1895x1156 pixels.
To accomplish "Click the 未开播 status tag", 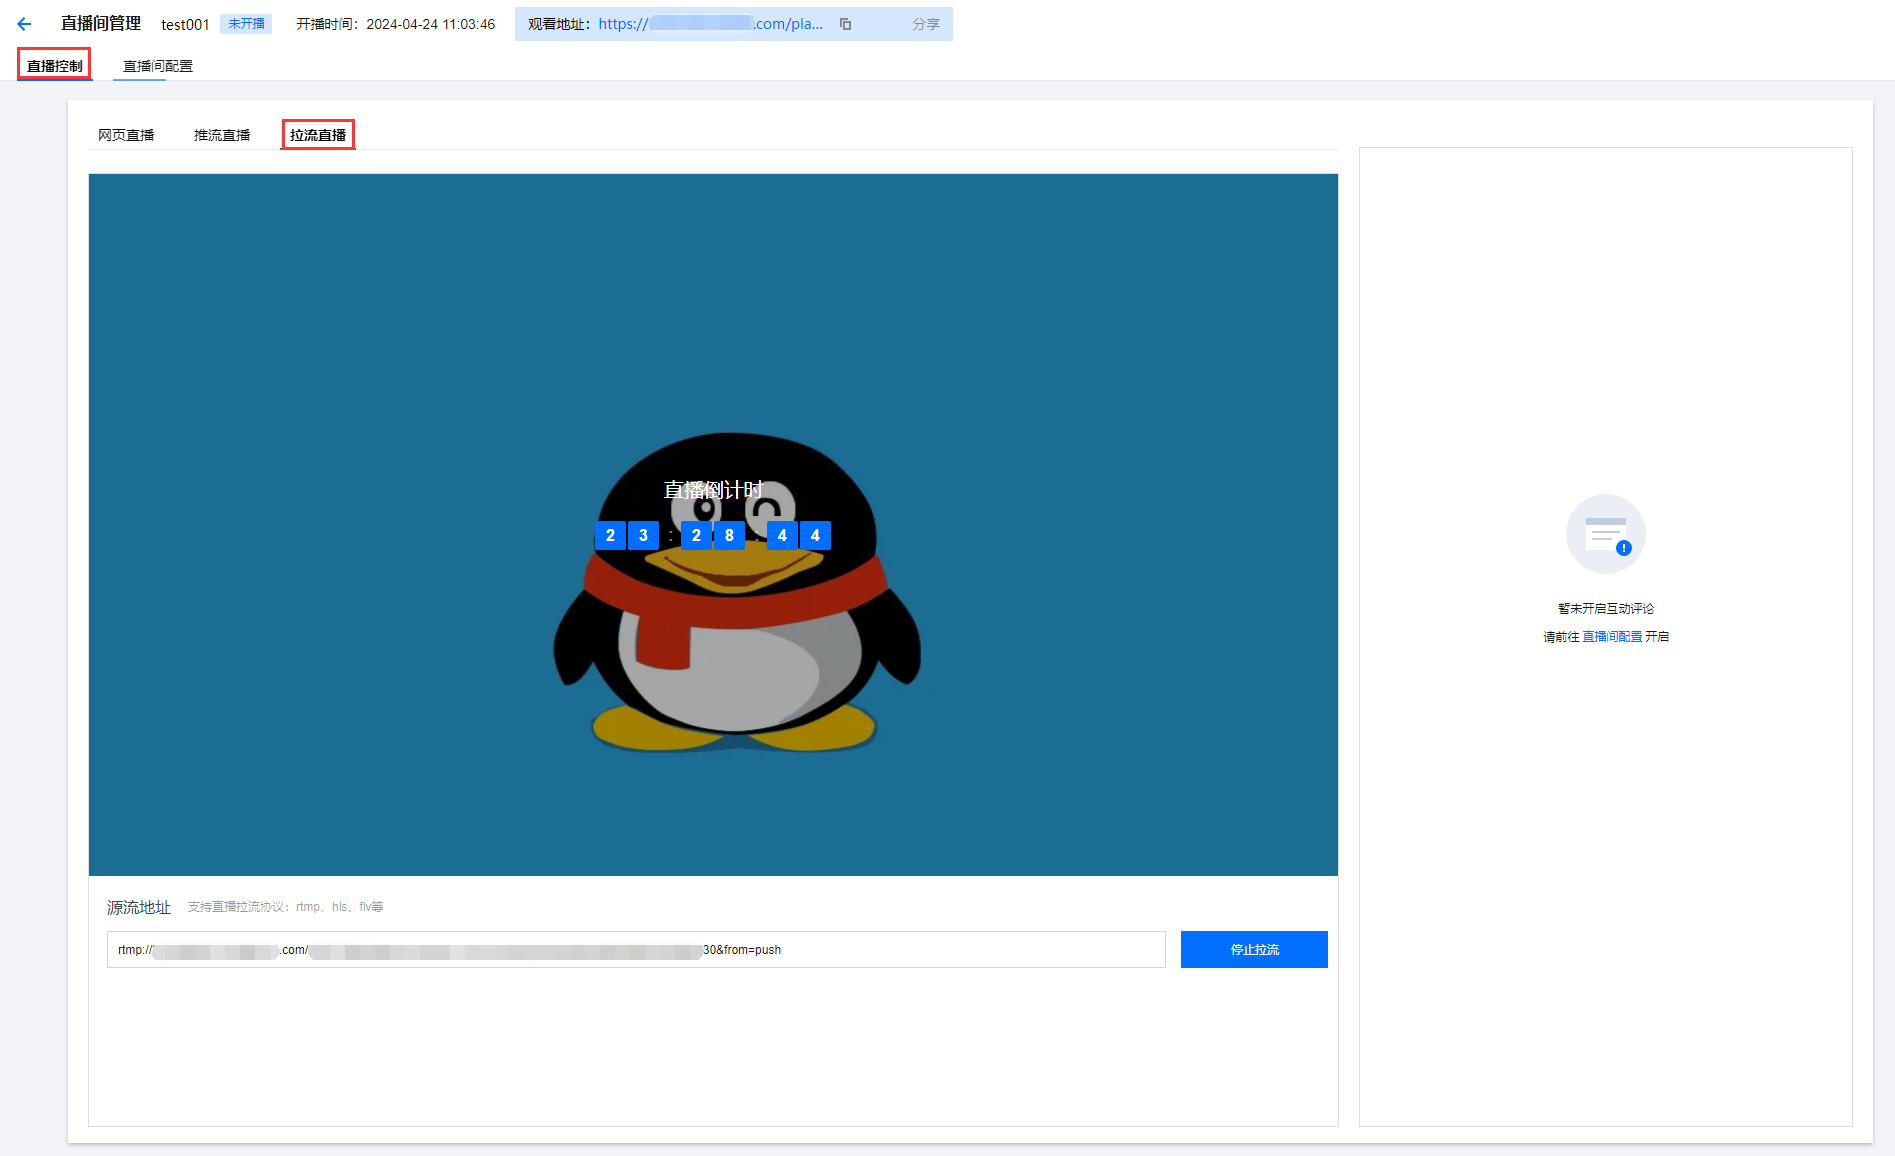I will click(246, 24).
